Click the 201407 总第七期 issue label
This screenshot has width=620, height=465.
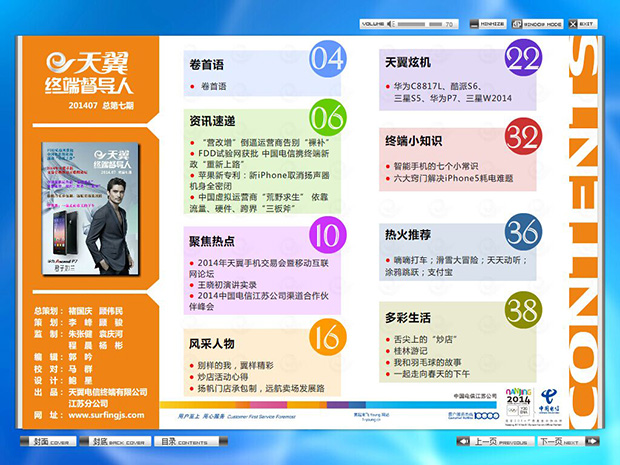(101, 106)
